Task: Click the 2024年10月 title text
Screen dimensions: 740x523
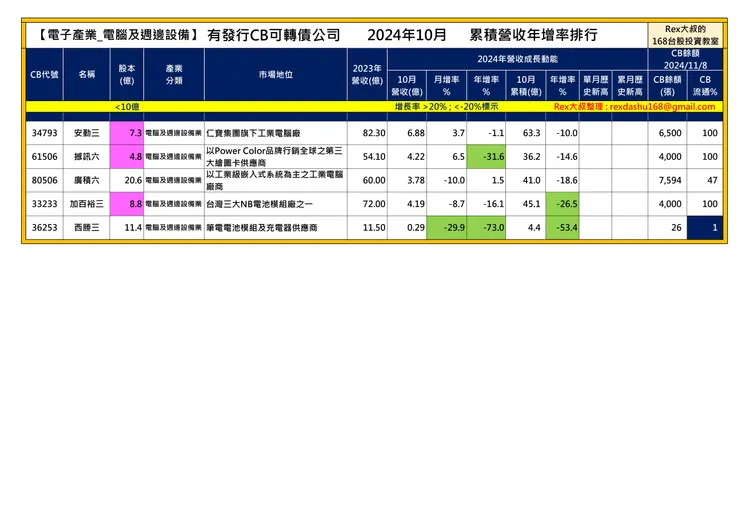Action: coord(407,35)
